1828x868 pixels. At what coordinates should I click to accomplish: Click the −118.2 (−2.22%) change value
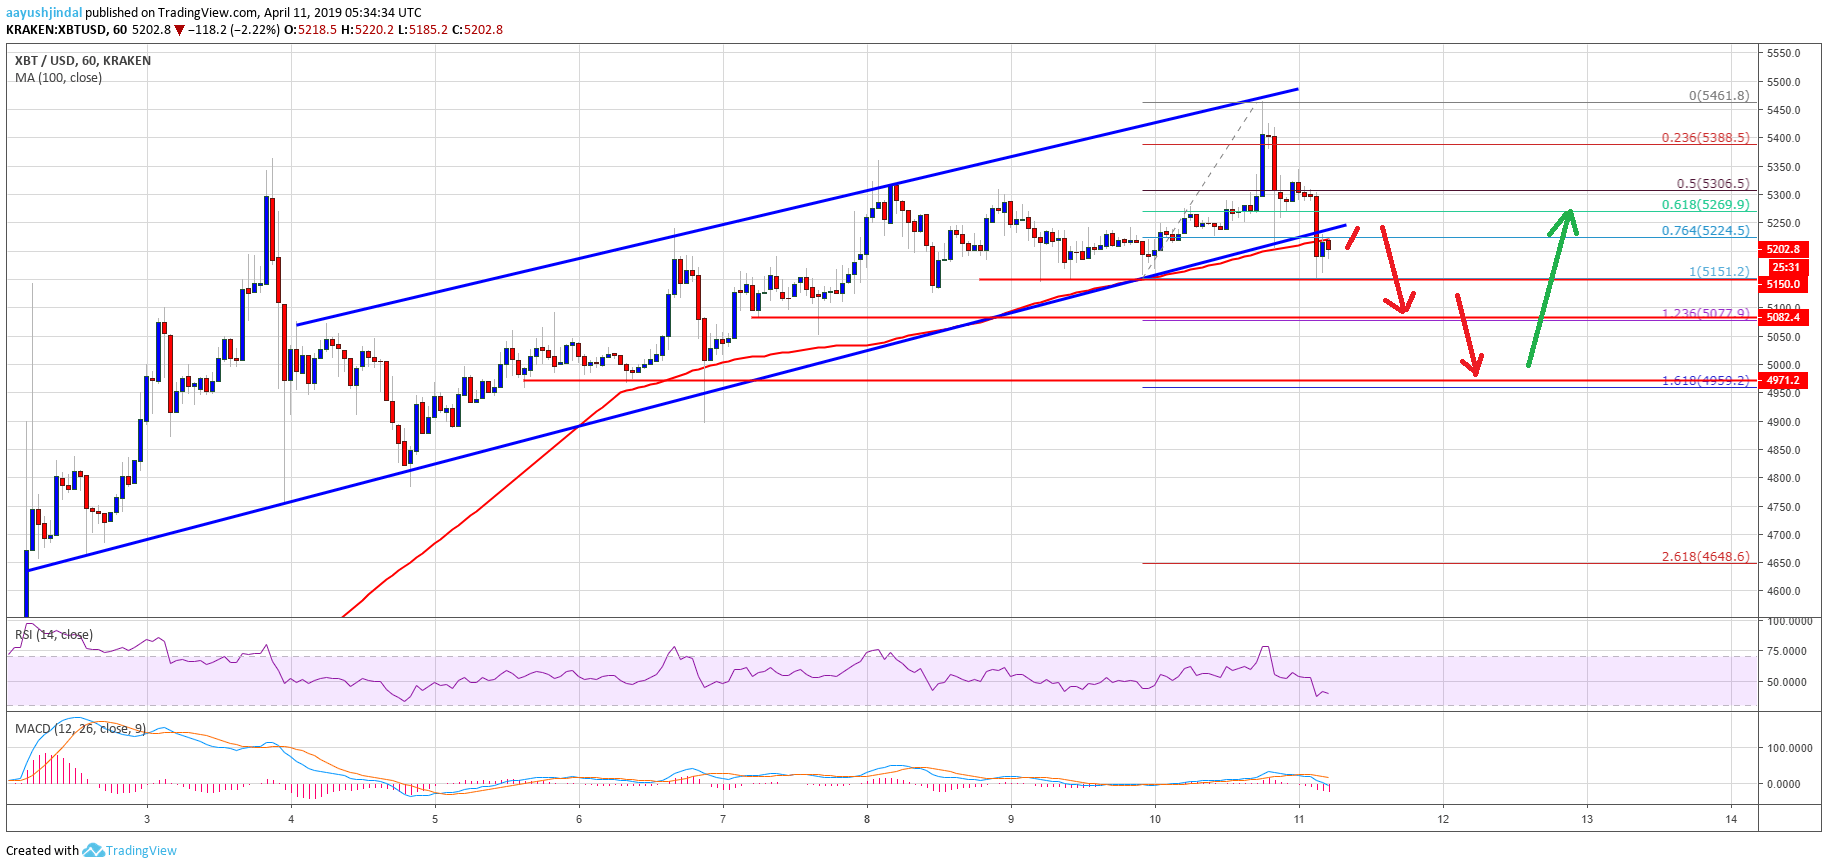235,30
